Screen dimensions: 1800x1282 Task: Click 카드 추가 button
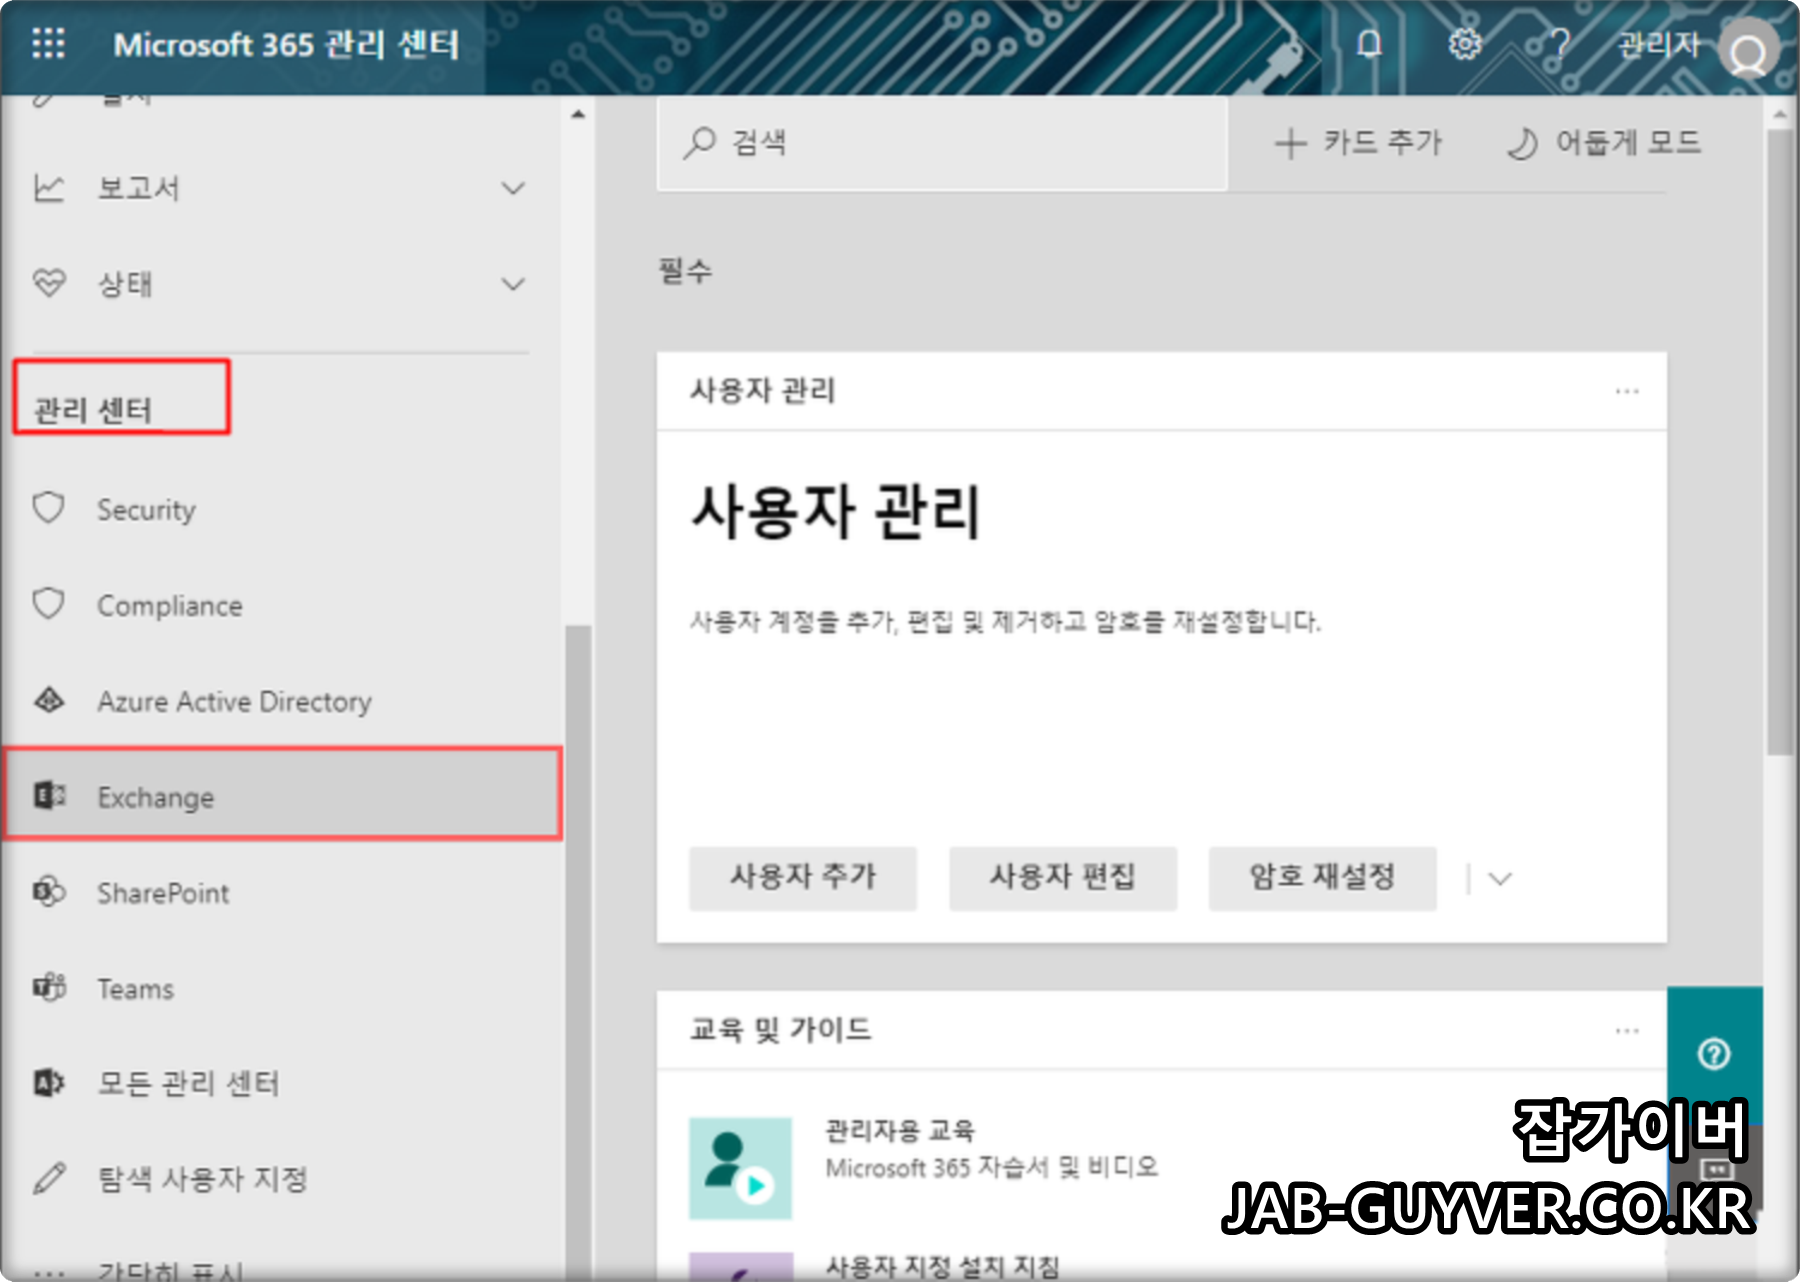pyautogui.click(x=1358, y=143)
